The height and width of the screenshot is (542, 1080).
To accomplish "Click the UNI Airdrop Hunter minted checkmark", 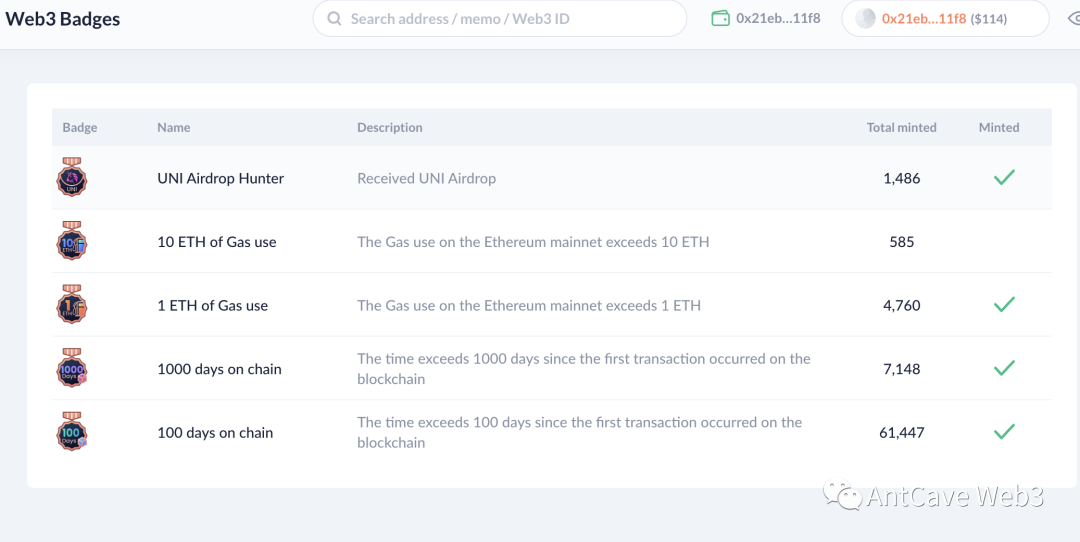I will click(1004, 178).
